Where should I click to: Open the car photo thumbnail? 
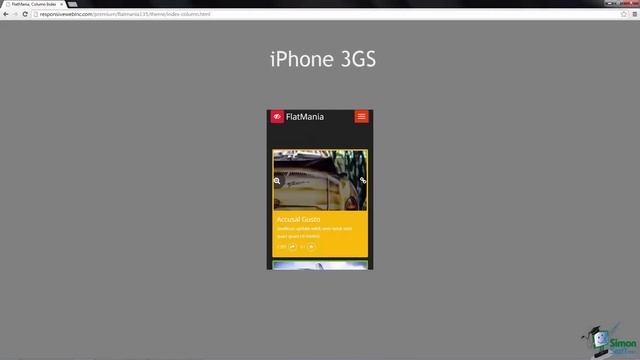(320, 180)
